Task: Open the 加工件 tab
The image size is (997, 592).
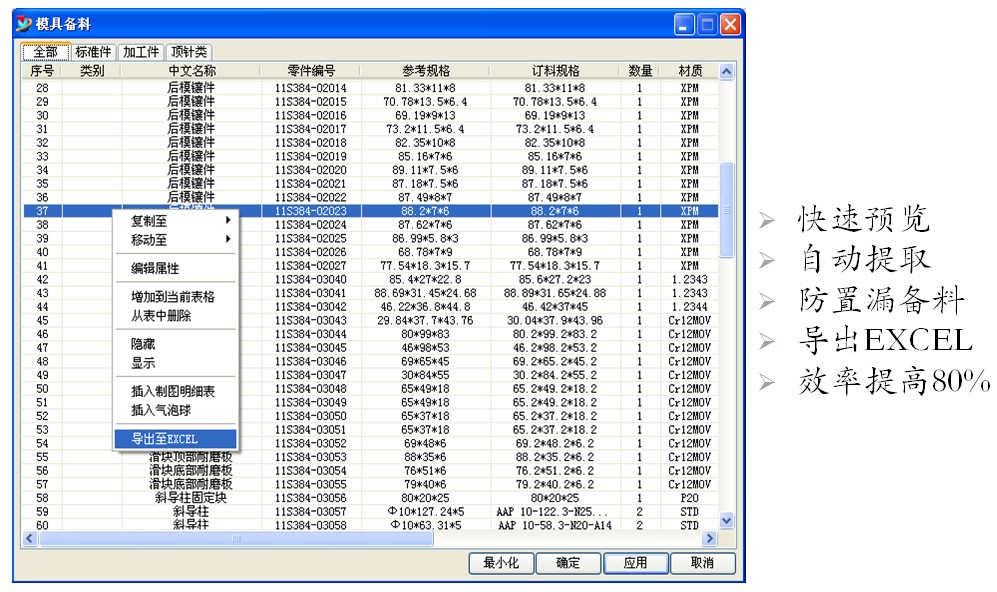Action: click(140, 52)
